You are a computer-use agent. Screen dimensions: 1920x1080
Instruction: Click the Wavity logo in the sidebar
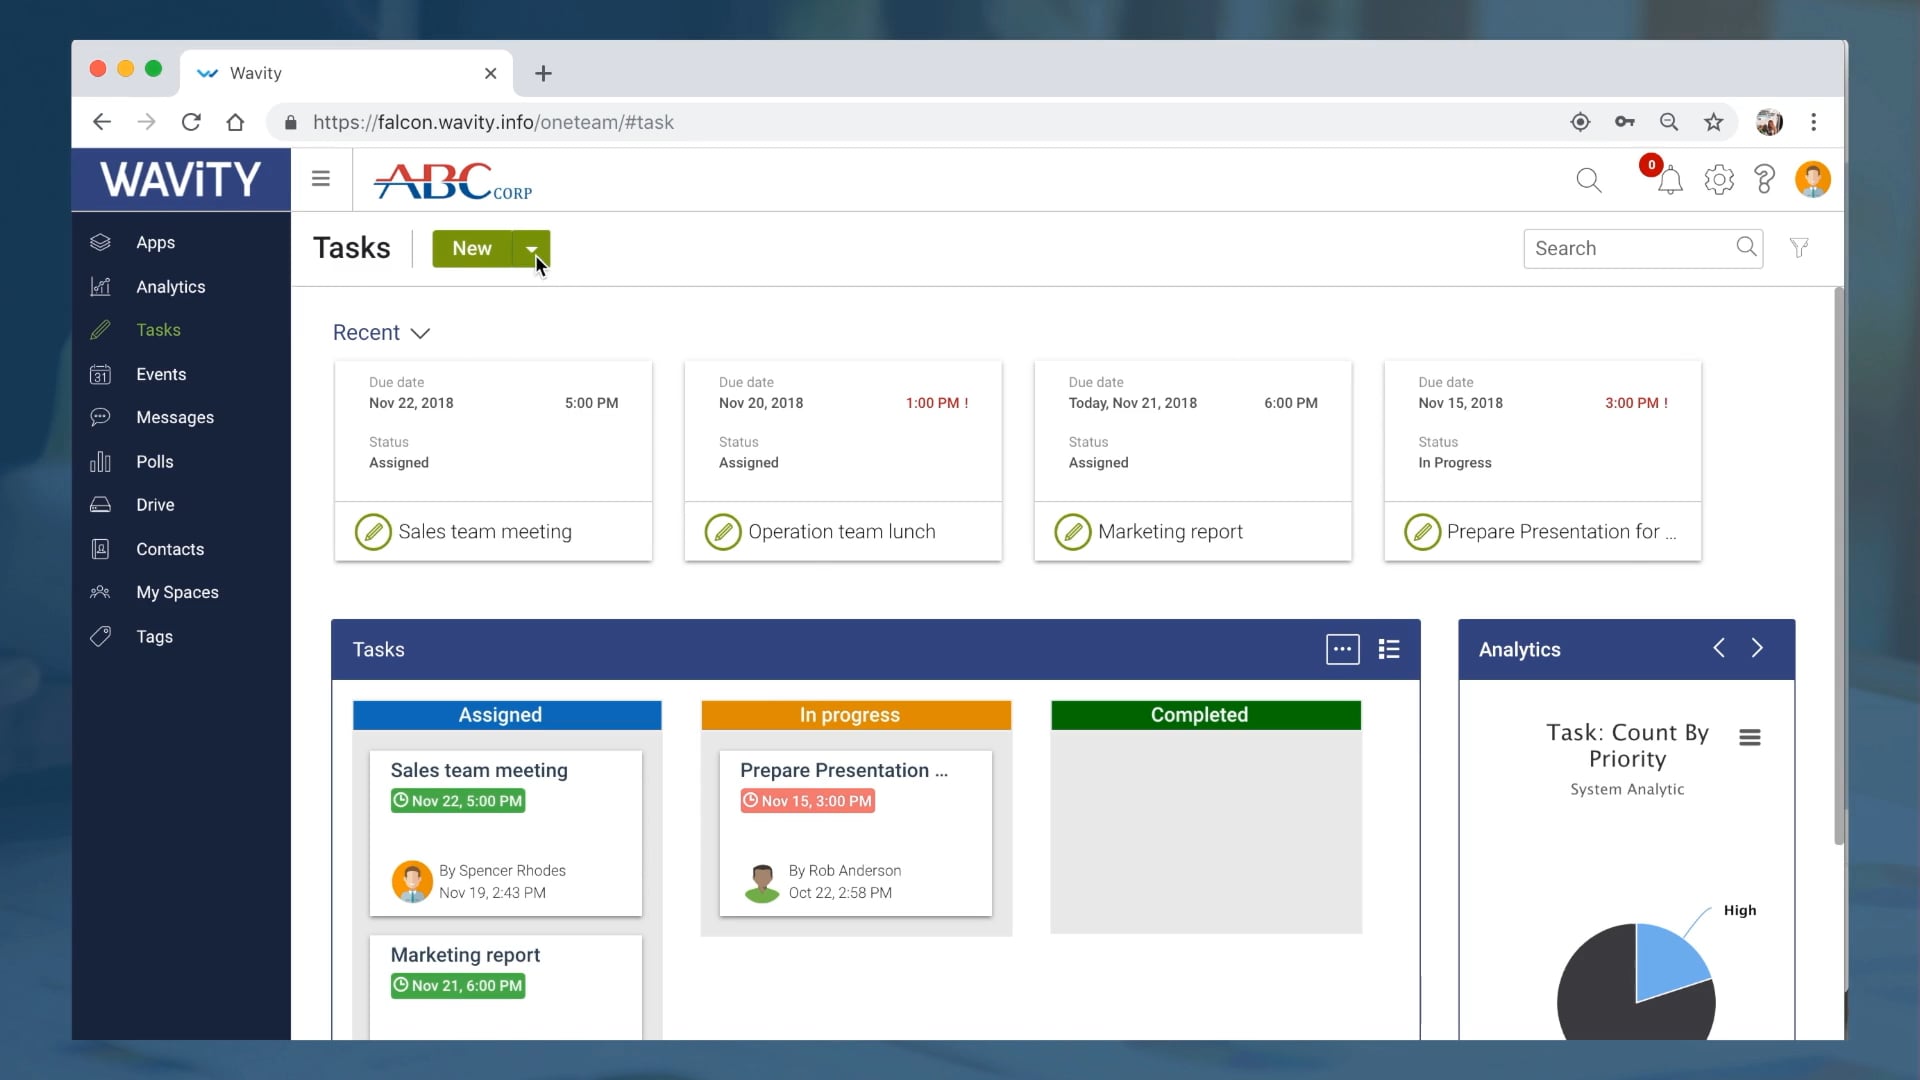(181, 180)
